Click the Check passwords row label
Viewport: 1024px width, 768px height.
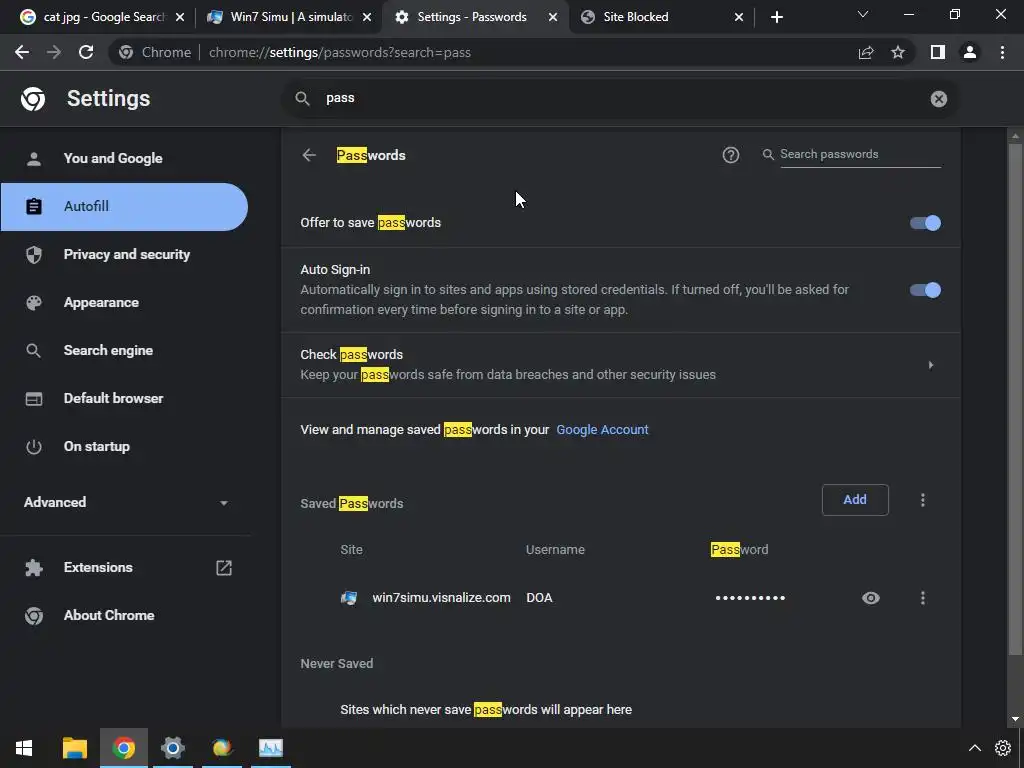351,355
